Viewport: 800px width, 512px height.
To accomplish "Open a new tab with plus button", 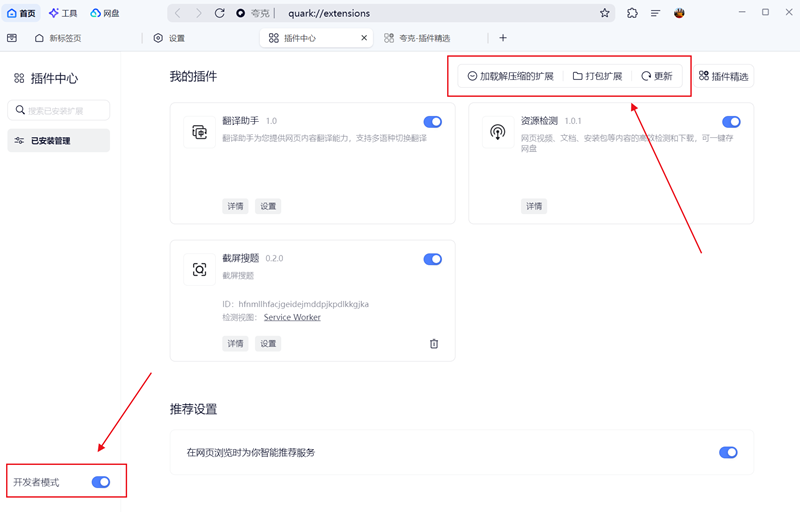I will pos(503,38).
